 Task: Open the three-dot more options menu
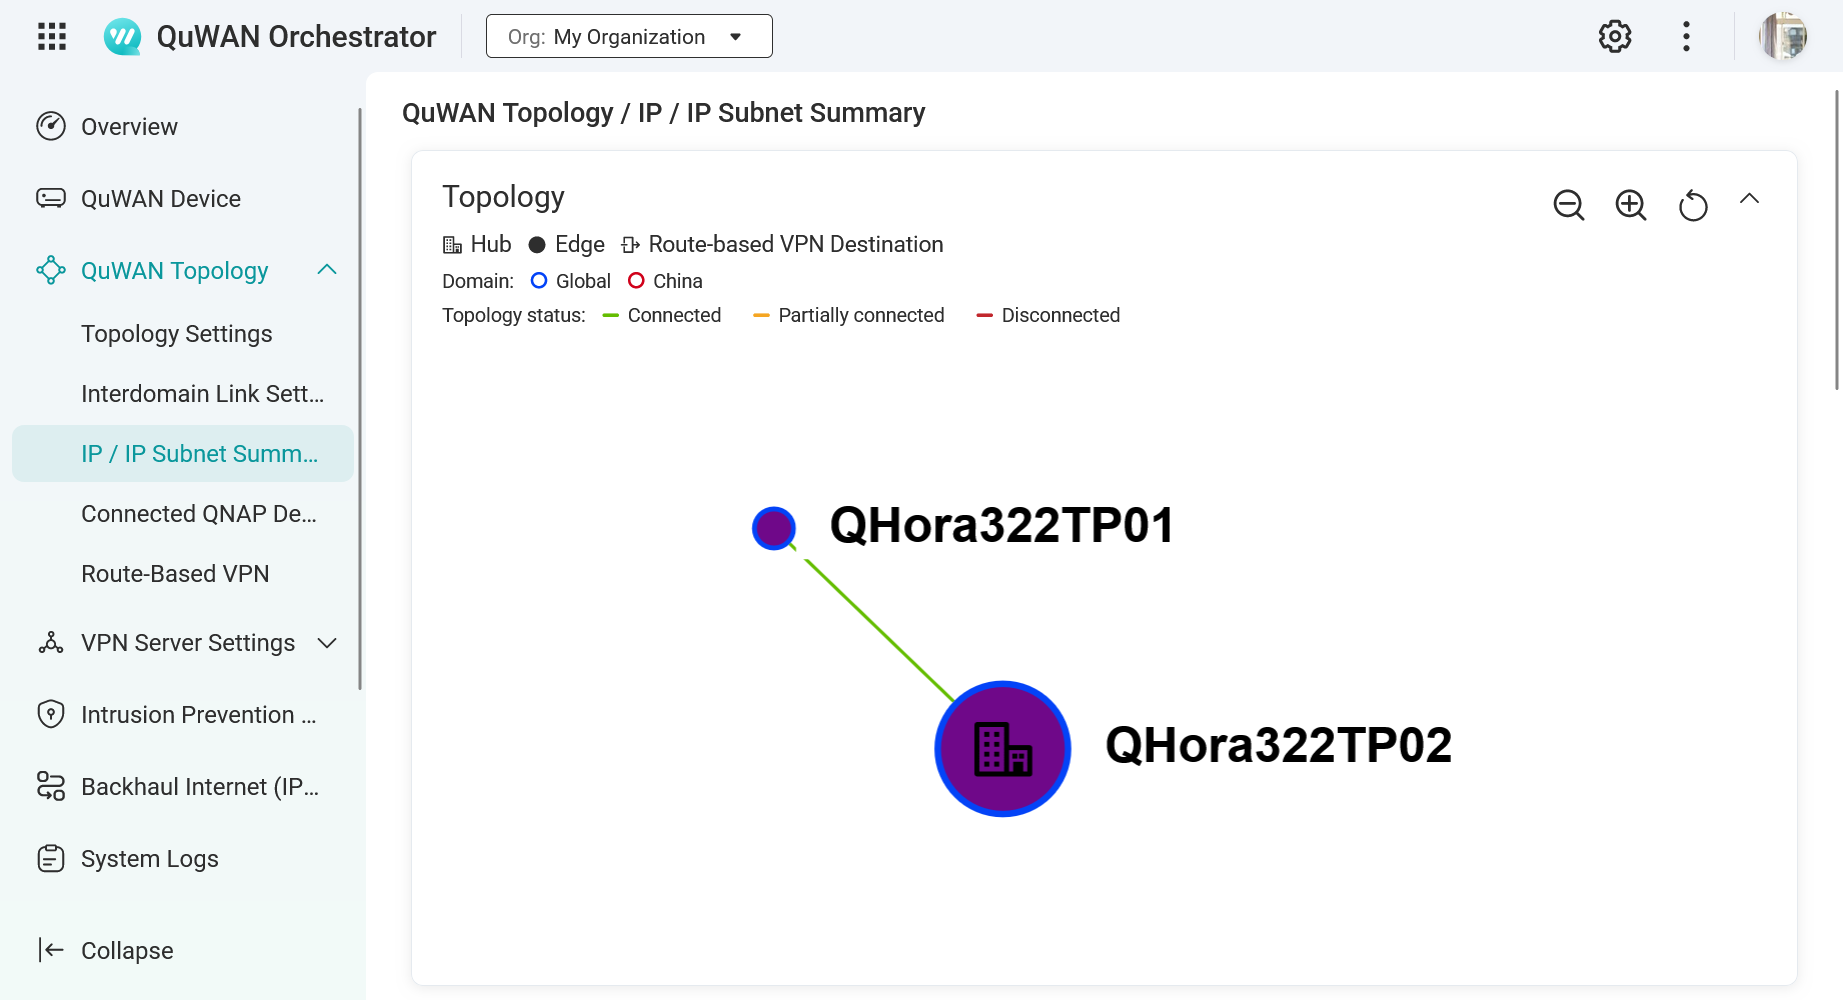[x=1686, y=37]
